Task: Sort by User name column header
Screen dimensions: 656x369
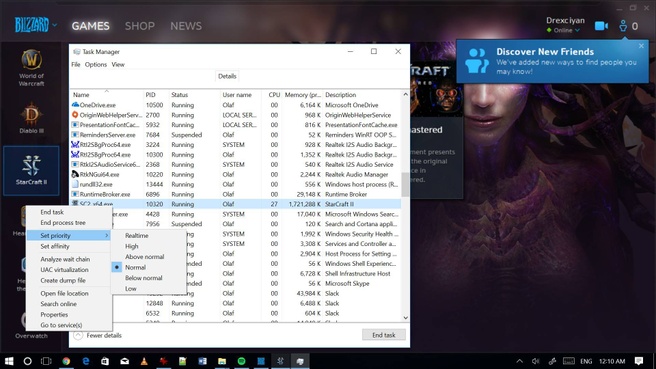Action: pyautogui.click(x=241, y=95)
